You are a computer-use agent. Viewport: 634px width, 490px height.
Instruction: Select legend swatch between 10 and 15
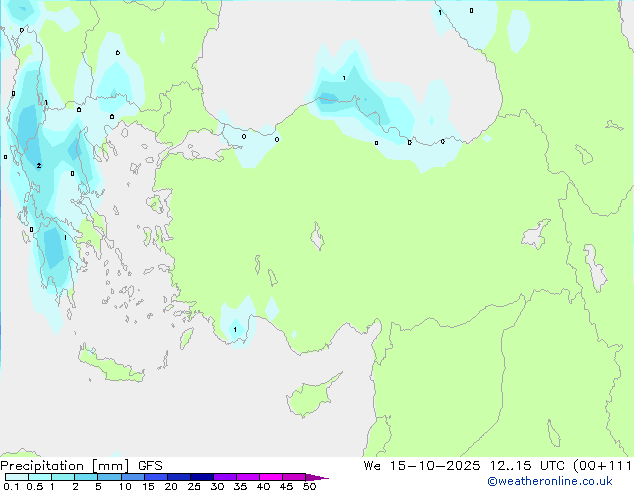(132, 477)
